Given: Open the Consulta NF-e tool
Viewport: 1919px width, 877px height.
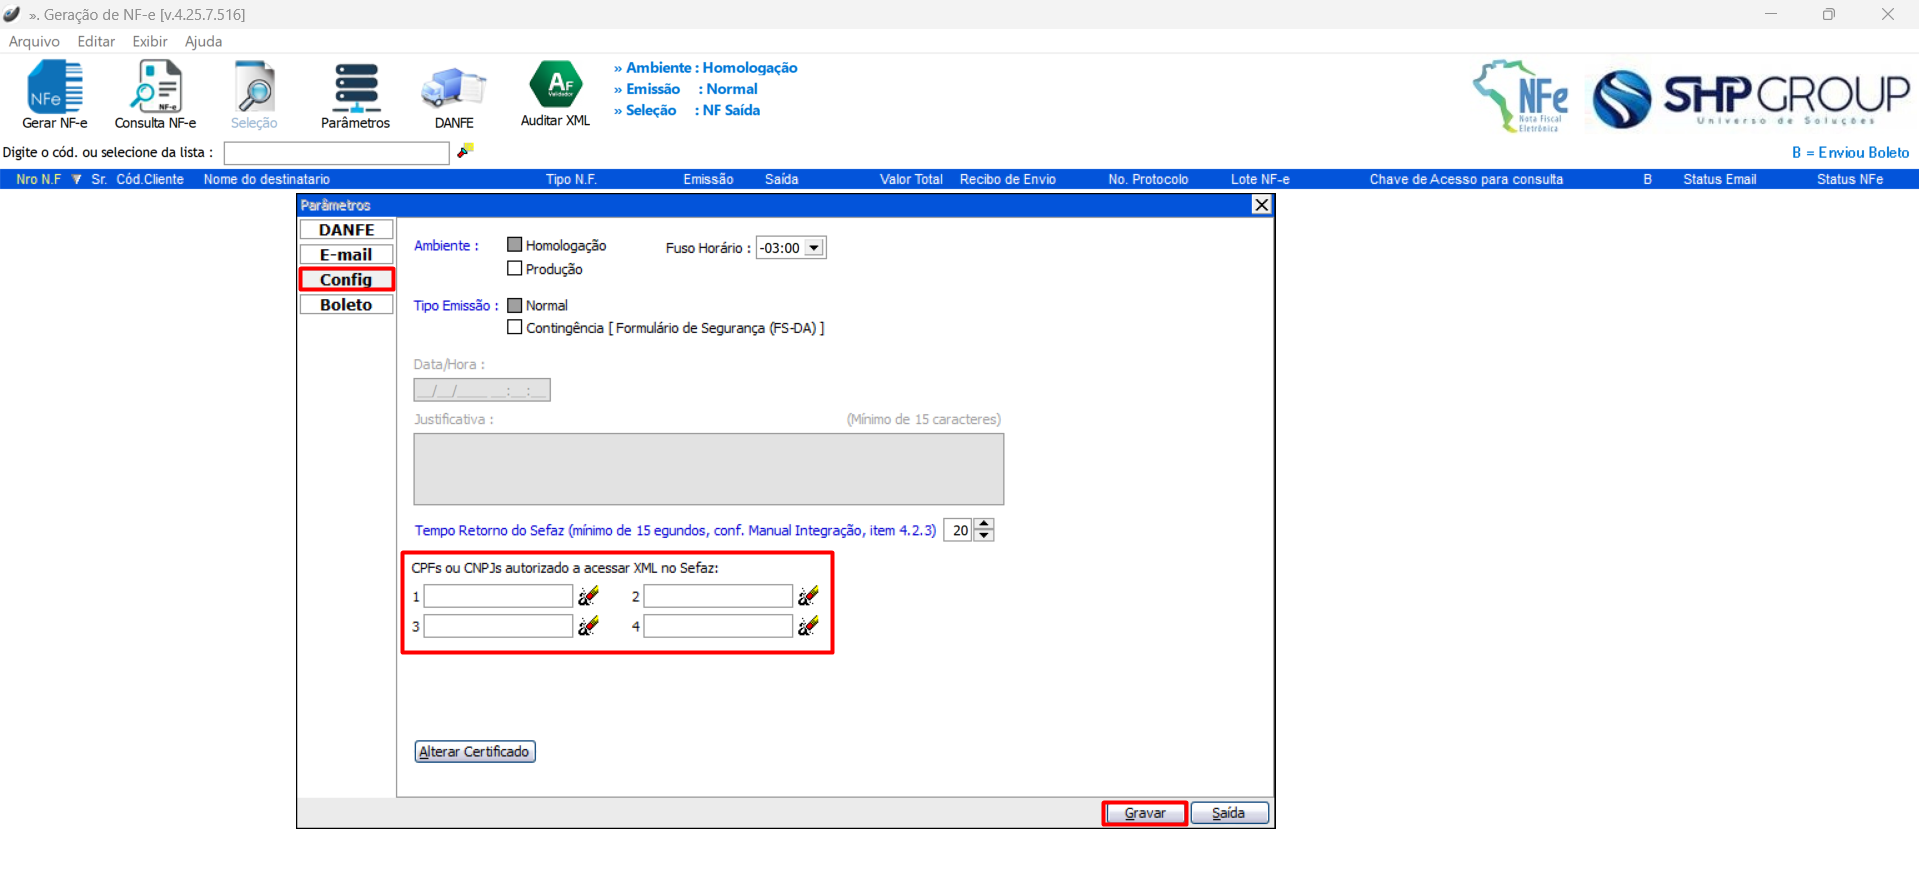Looking at the screenshot, I should [x=155, y=94].
